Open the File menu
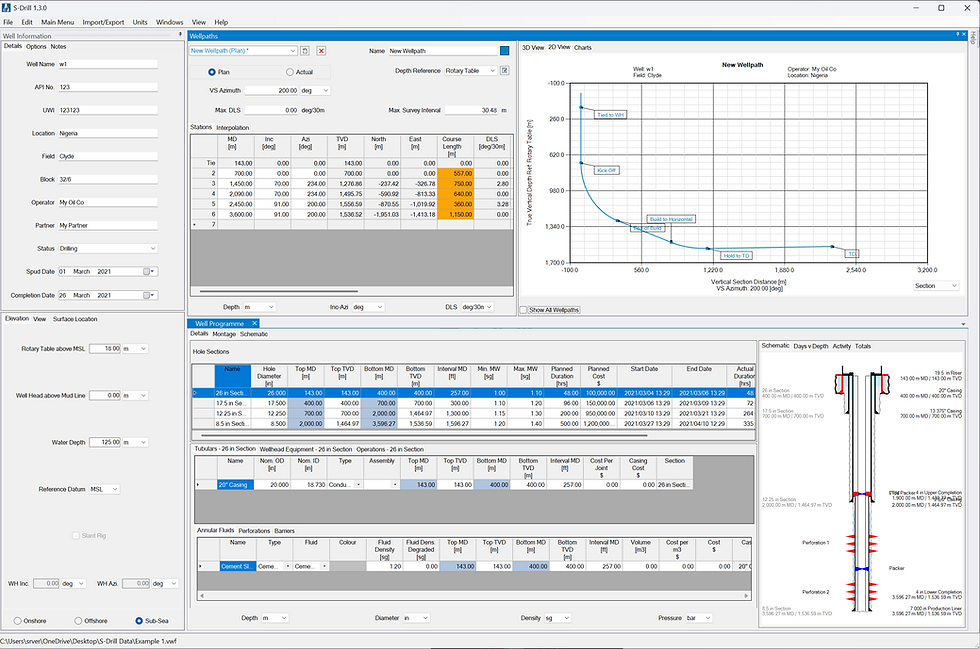The width and height of the screenshot is (980, 649). (x=8, y=22)
